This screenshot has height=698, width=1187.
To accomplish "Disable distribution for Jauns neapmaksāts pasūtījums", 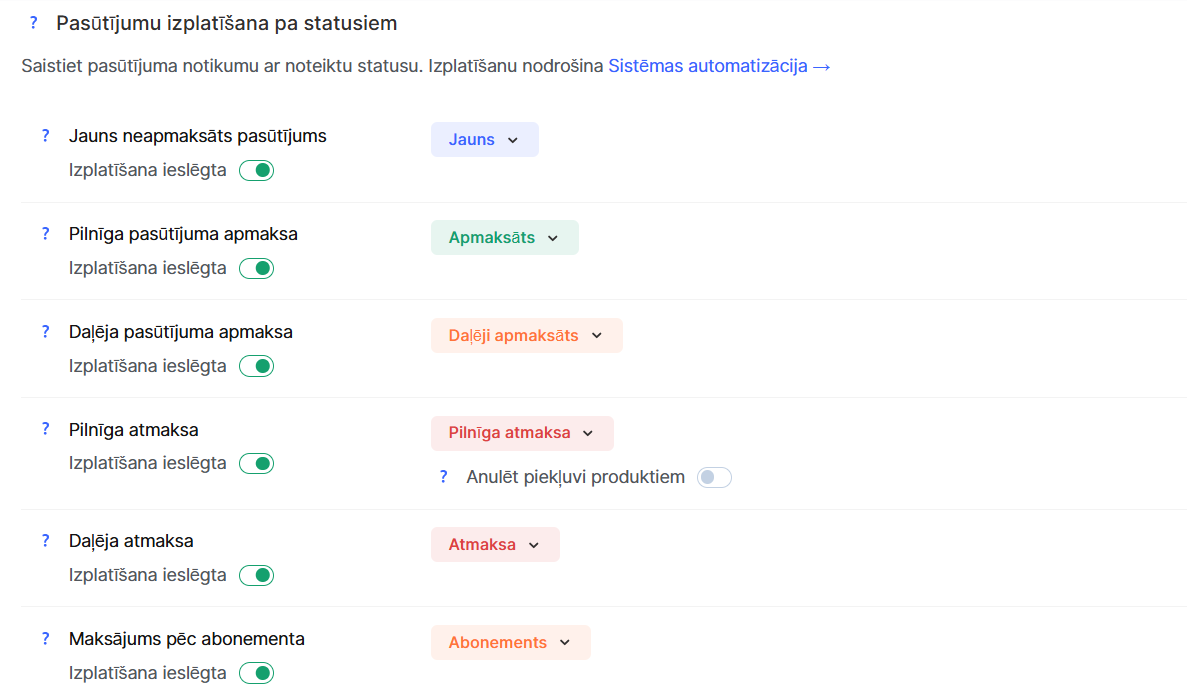I will [x=256, y=170].
